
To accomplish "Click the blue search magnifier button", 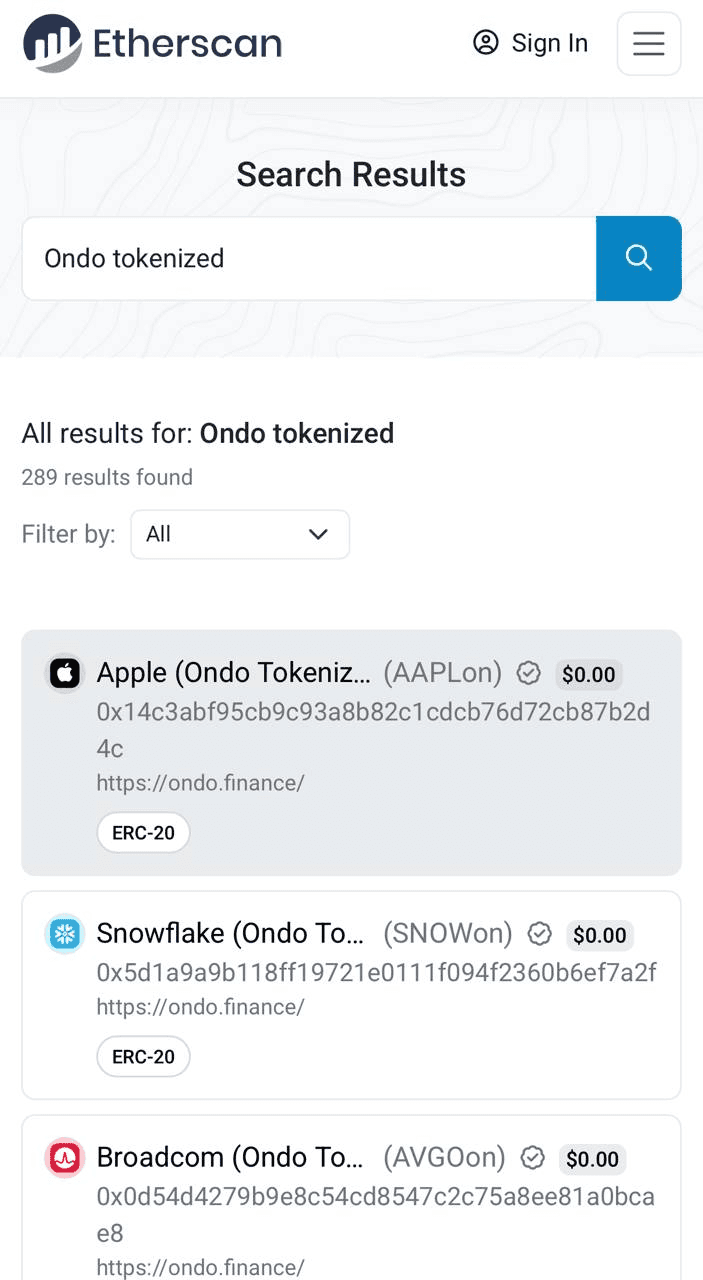I will click(x=639, y=258).
